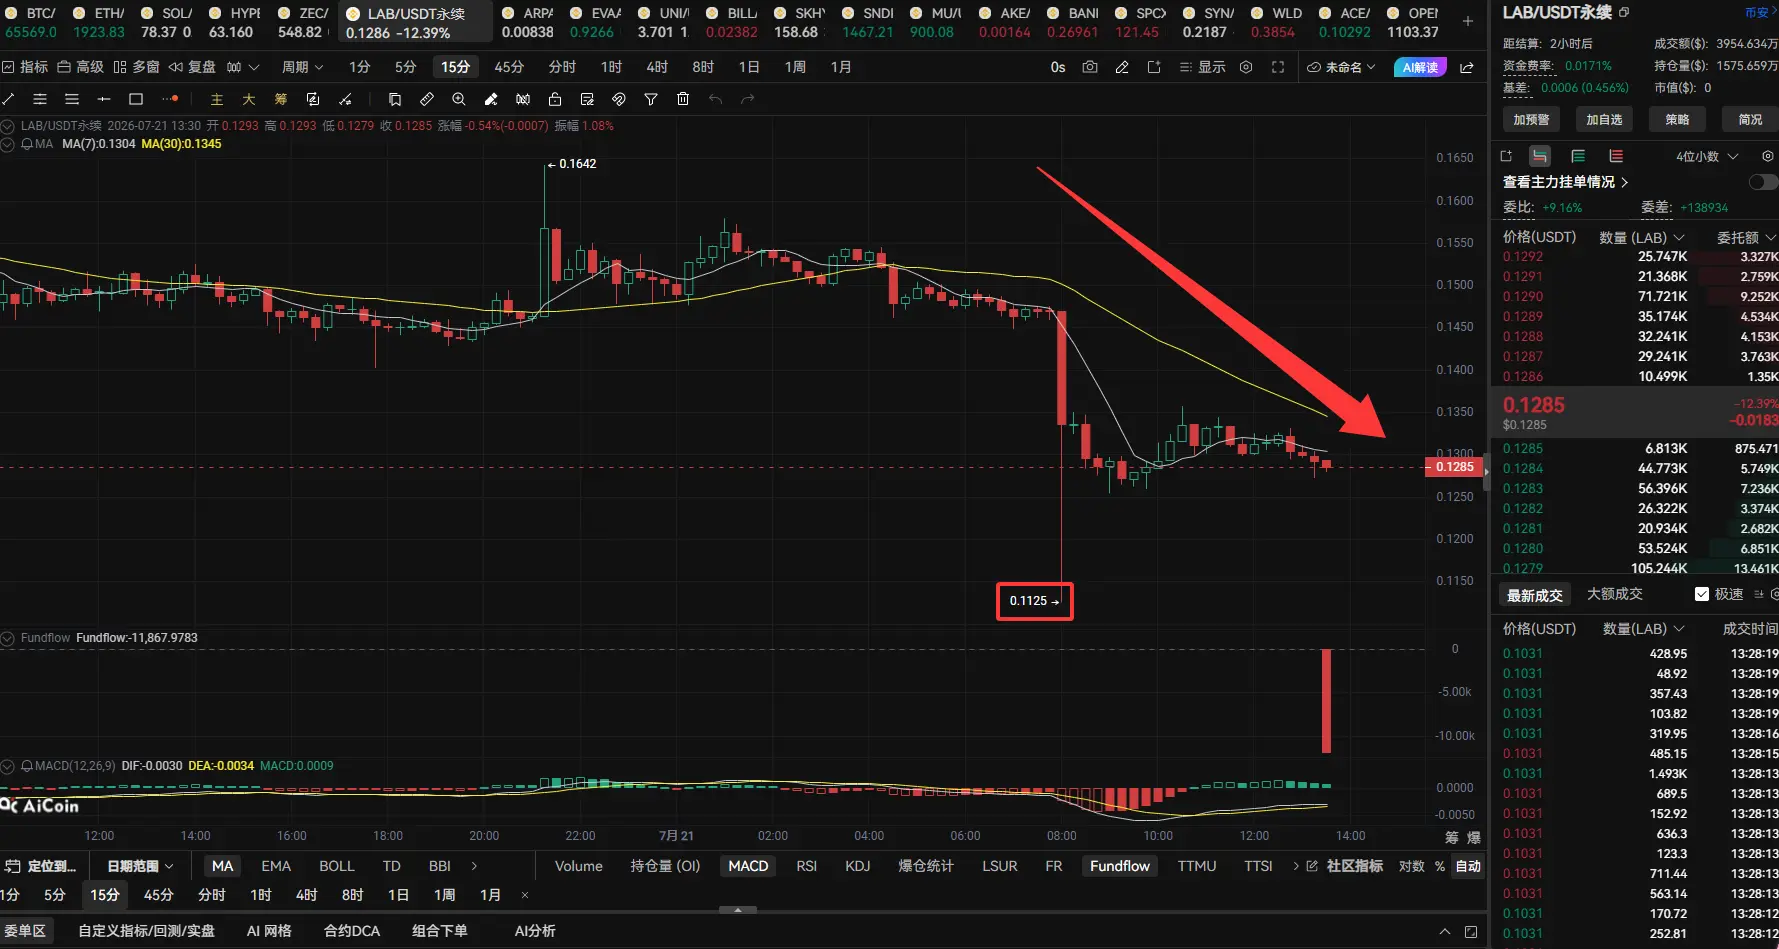The height and width of the screenshot is (949, 1779).
Task: Select the eraser tool in the drawing toolbar
Action: coord(491,99)
